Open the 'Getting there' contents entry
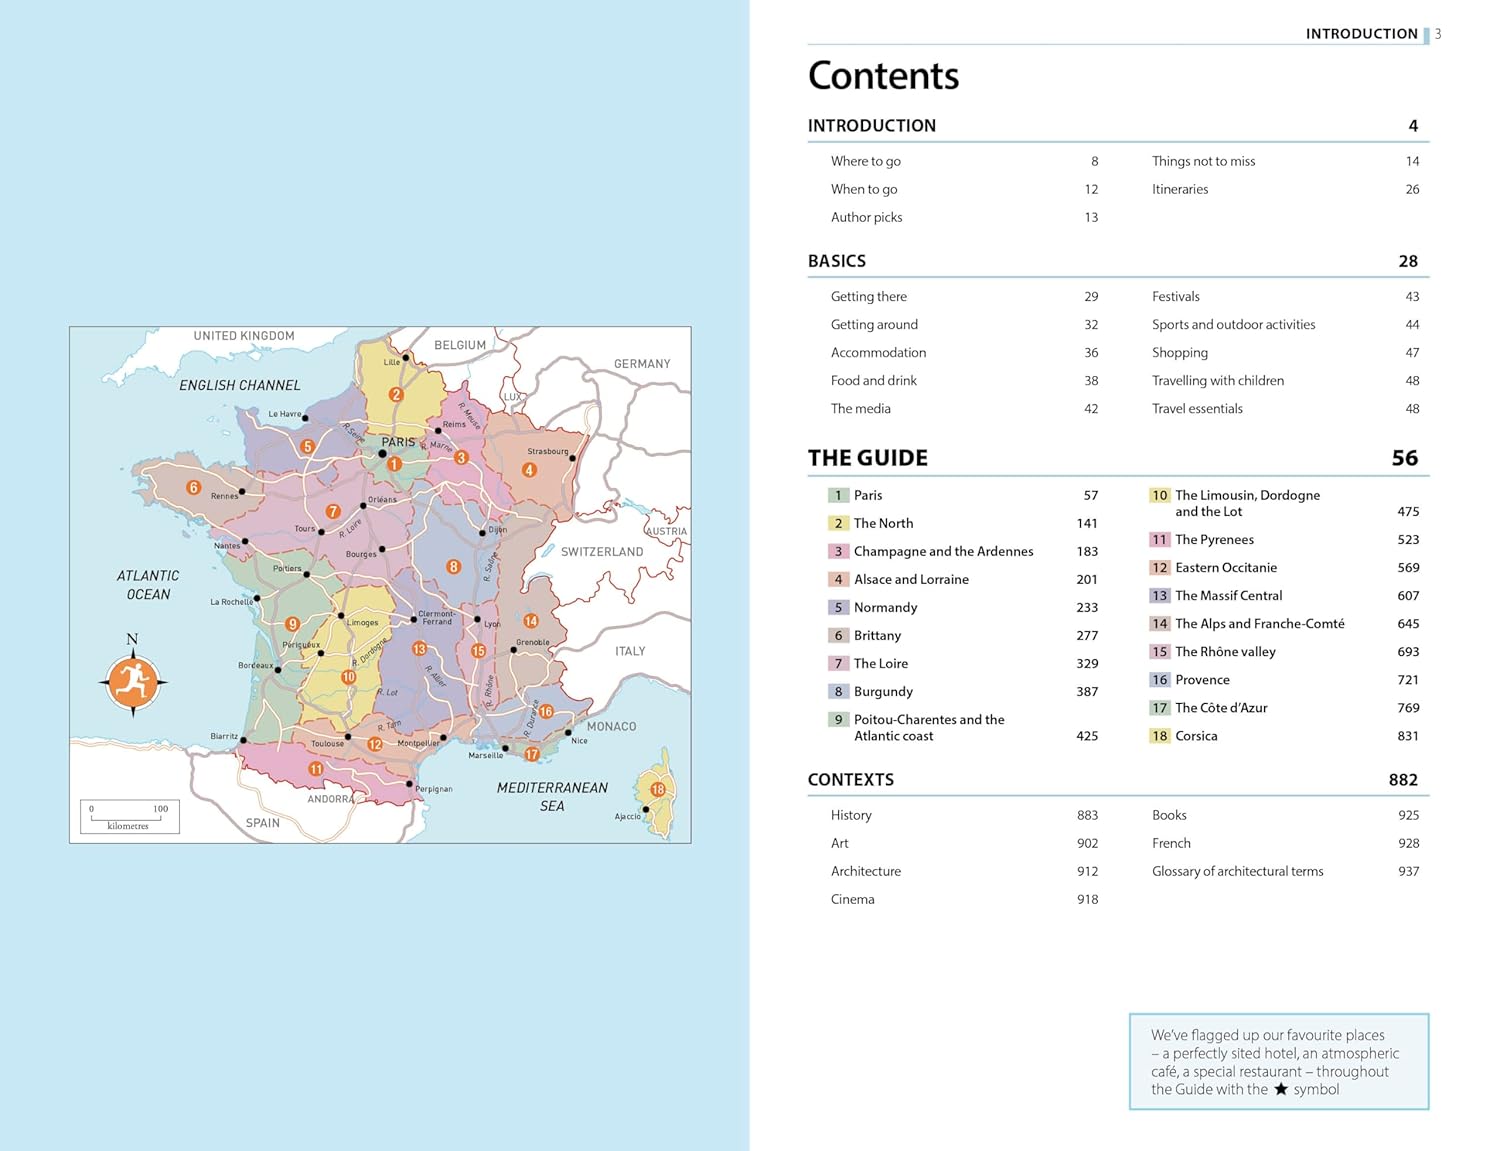This screenshot has height=1151, width=1500. (869, 297)
